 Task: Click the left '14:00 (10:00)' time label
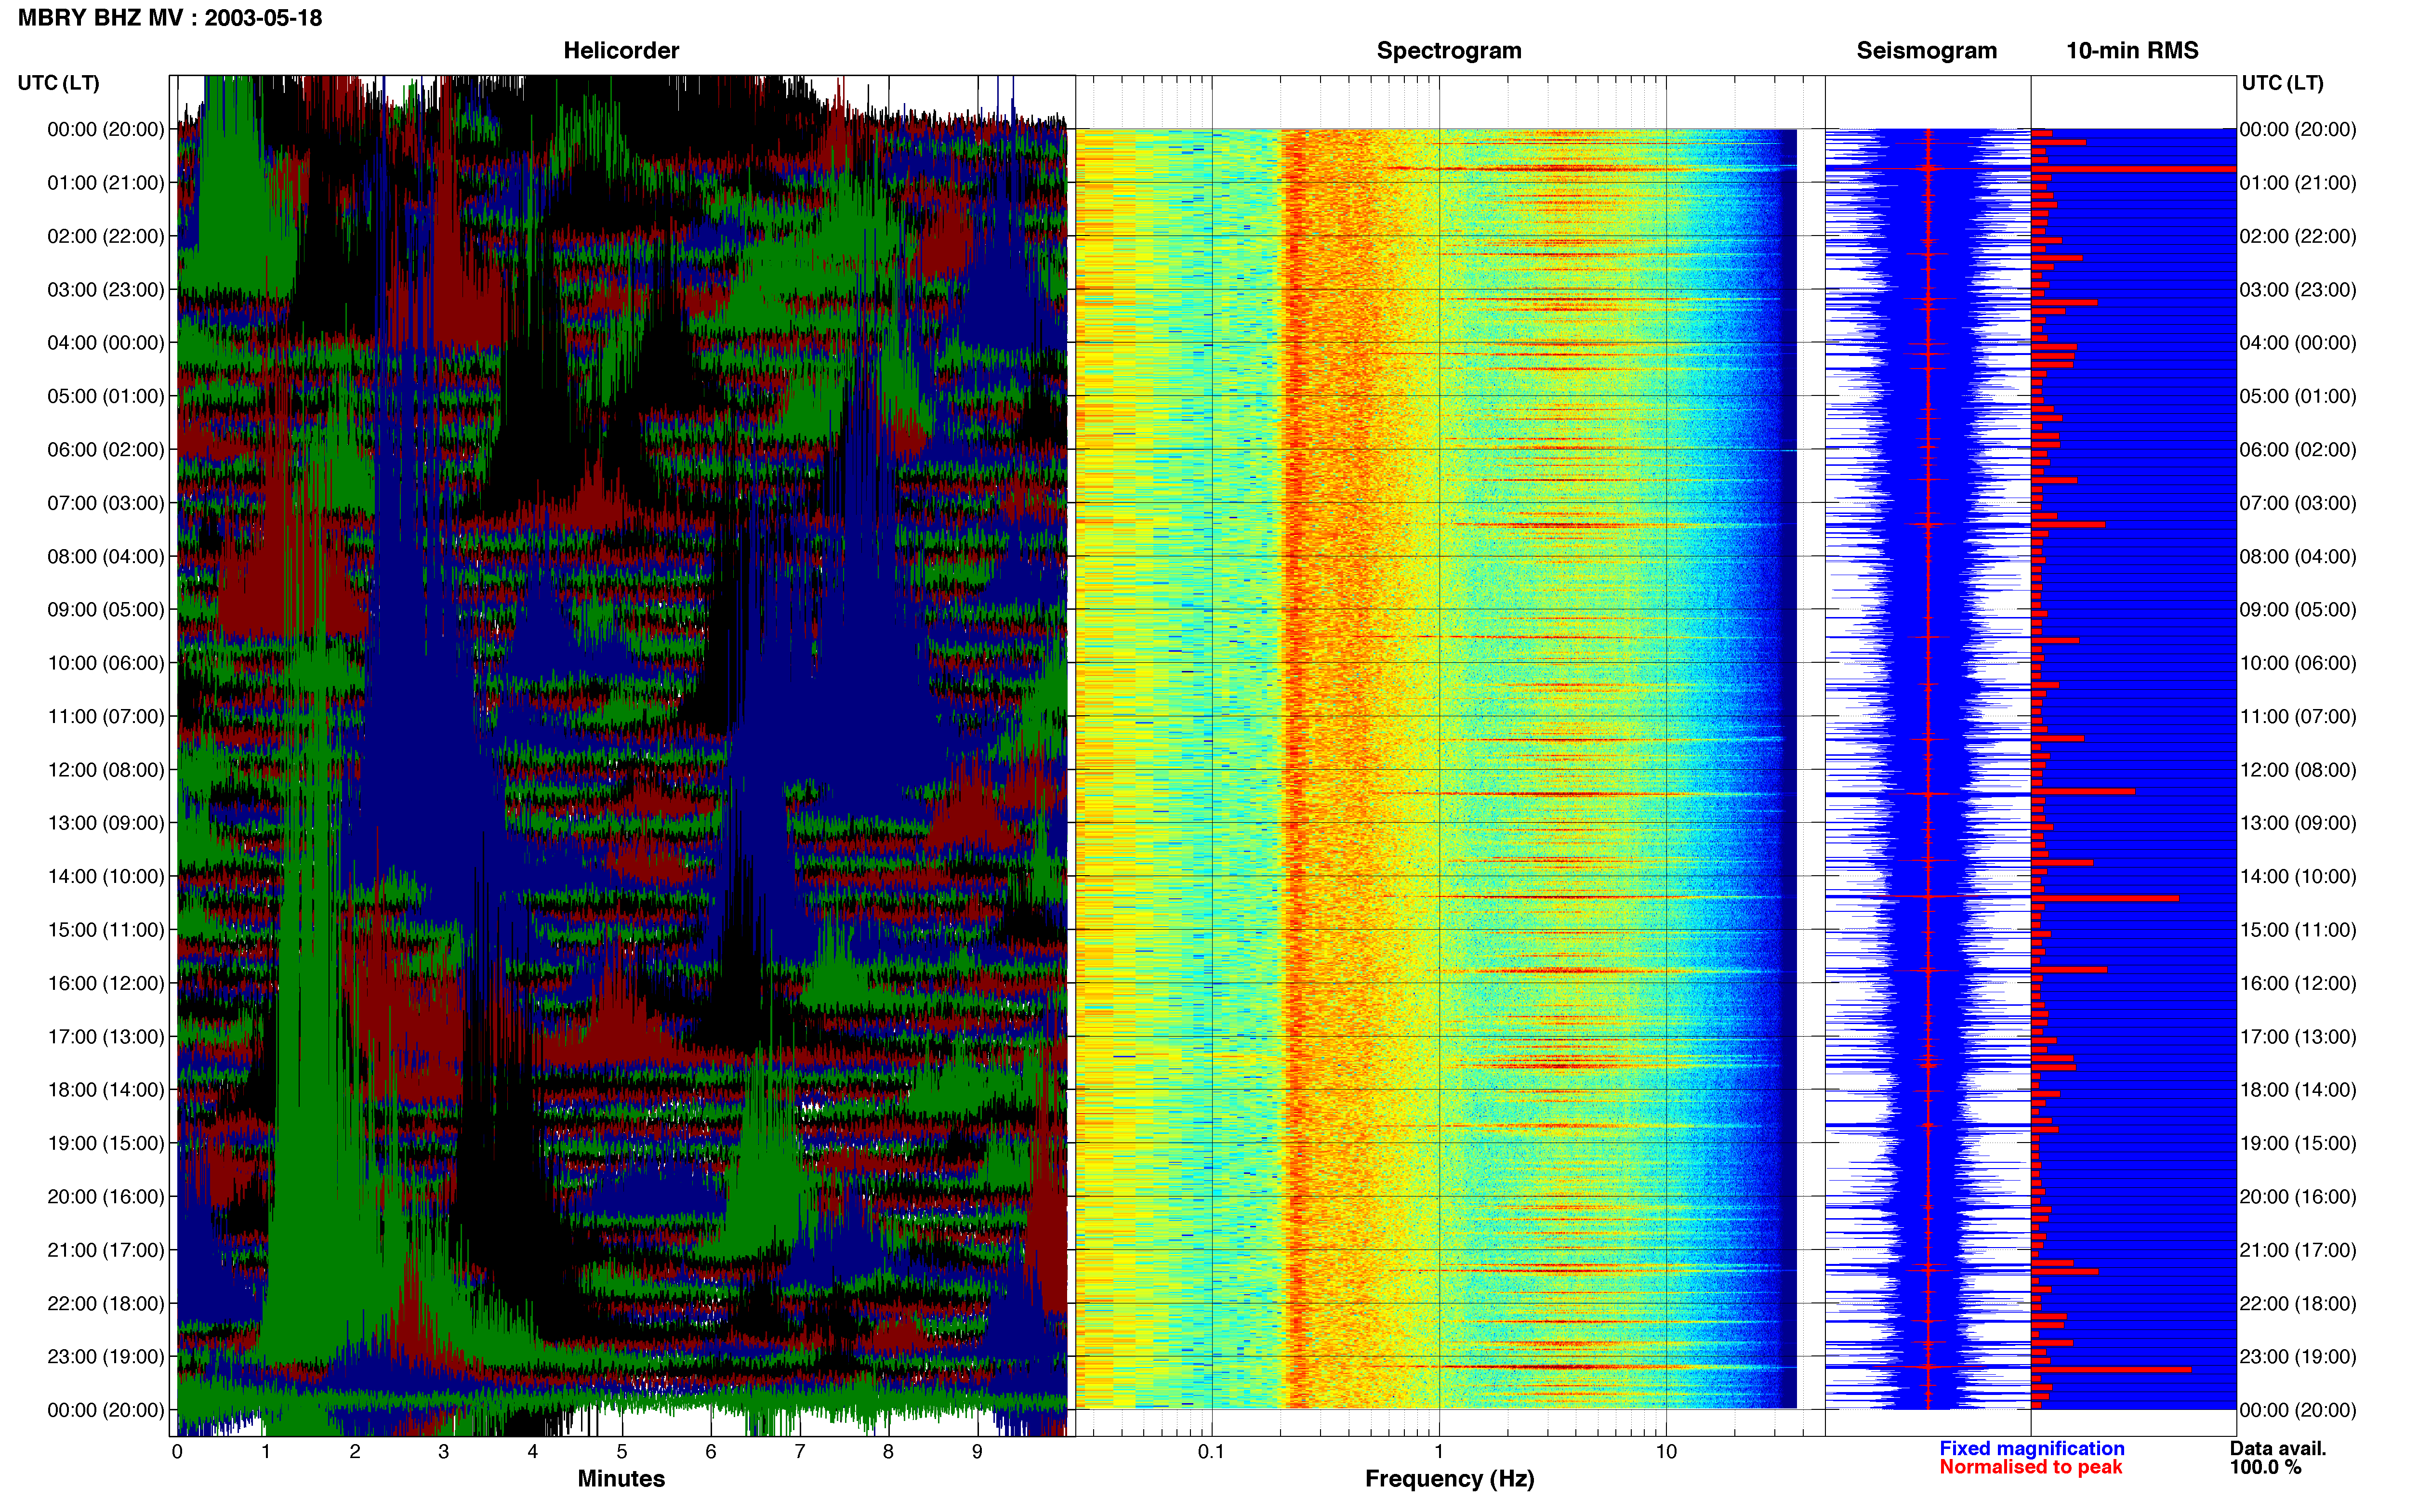click(106, 877)
